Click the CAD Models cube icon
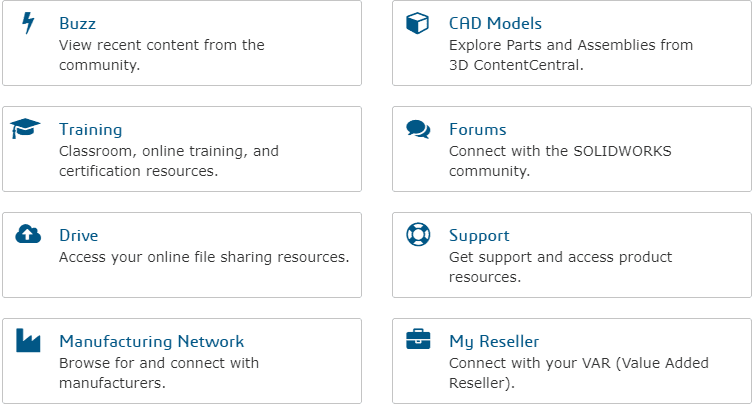Screen dimensions: 756x407 pyautogui.click(x=418, y=23)
